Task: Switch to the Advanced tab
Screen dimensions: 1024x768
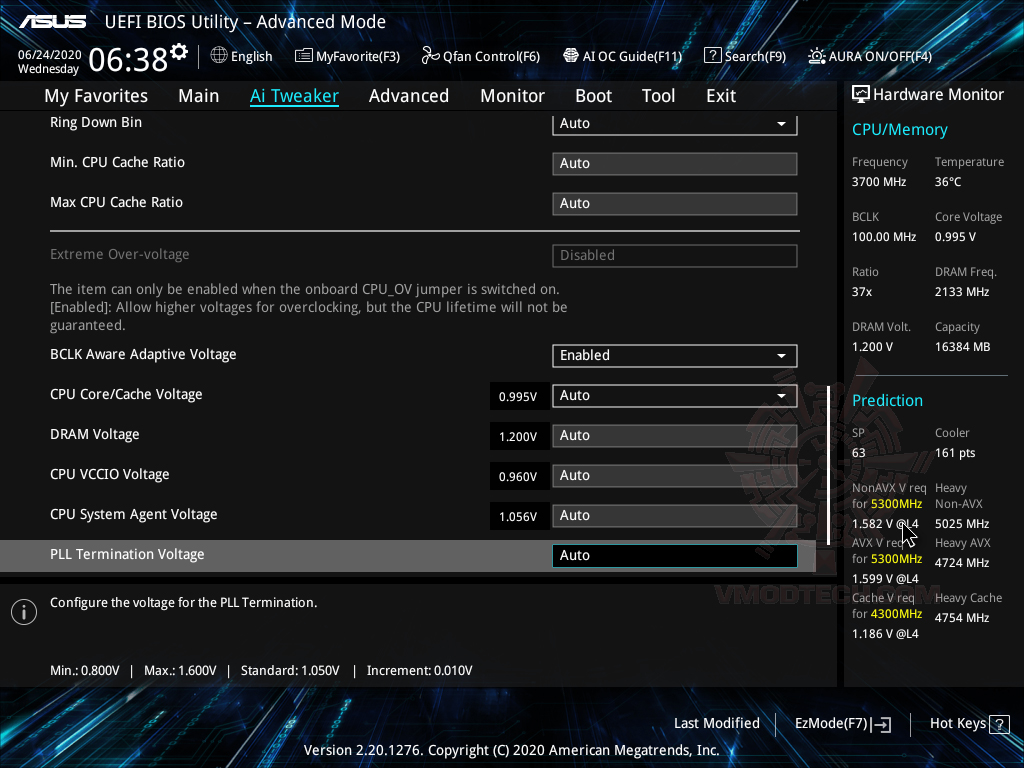Action: point(409,95)
